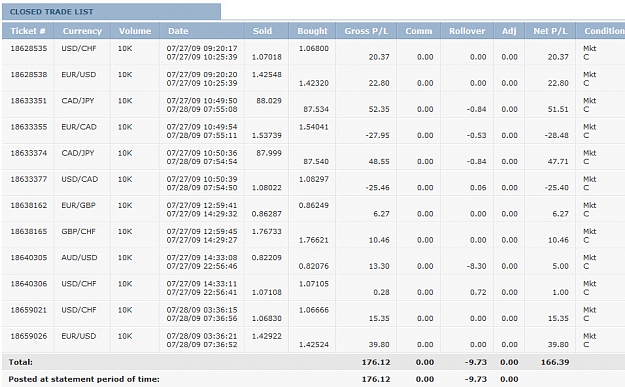
Task: Click rollover value 0.72
Action: tap(478, 293)
